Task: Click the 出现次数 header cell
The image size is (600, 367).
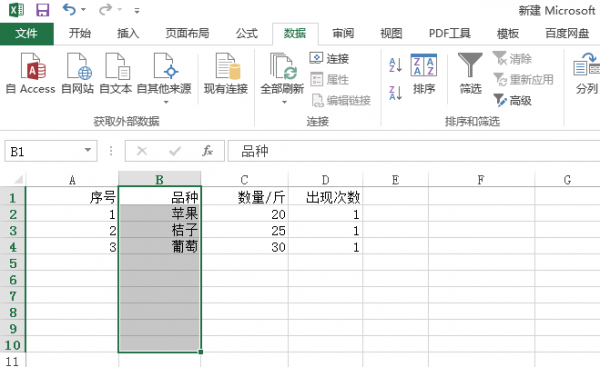Action: click(325, 197)
